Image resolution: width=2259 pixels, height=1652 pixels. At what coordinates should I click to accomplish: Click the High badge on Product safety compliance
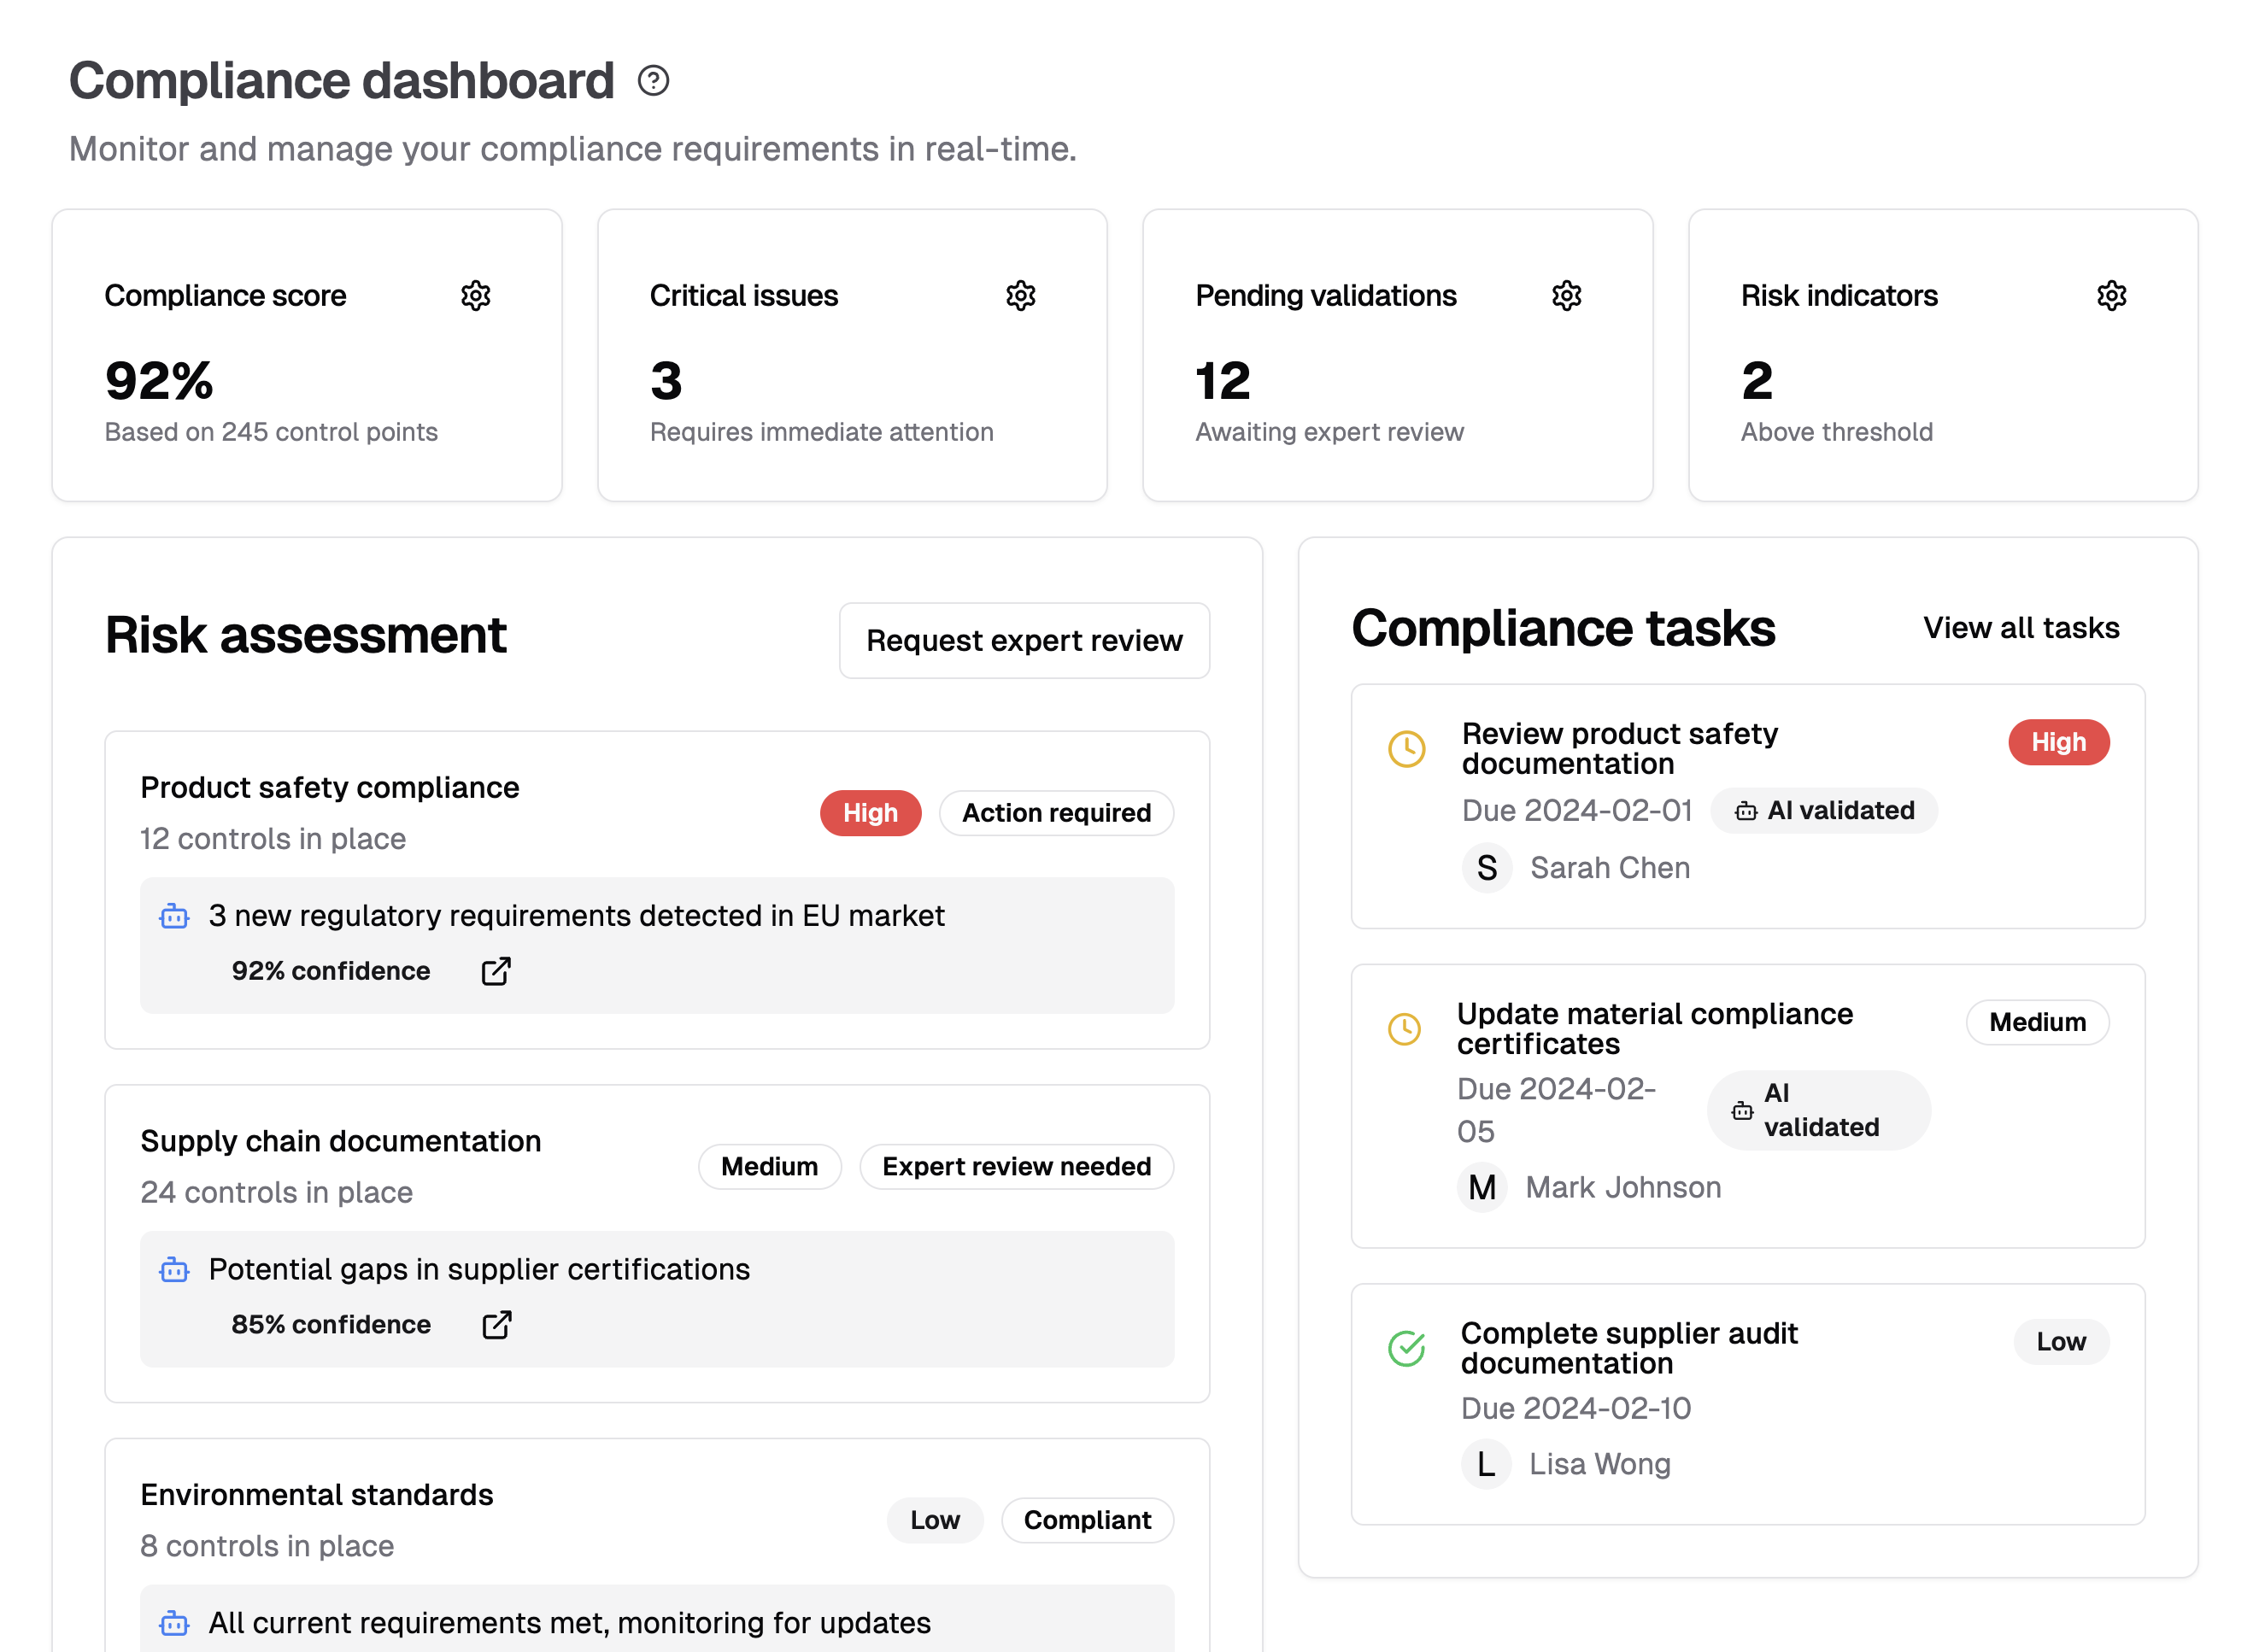[x=870, y=813]
